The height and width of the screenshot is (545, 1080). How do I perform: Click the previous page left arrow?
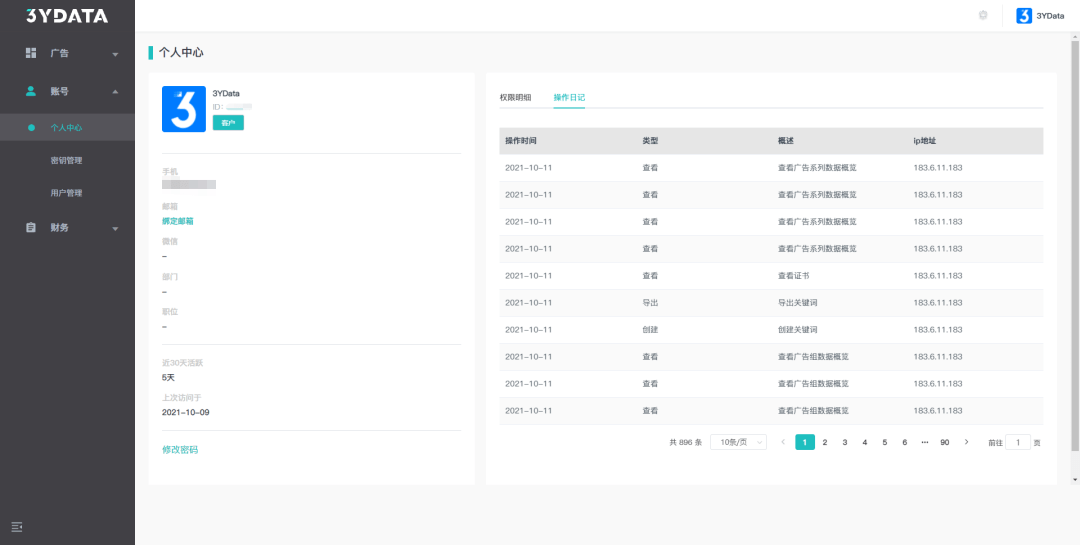(783, 442)
